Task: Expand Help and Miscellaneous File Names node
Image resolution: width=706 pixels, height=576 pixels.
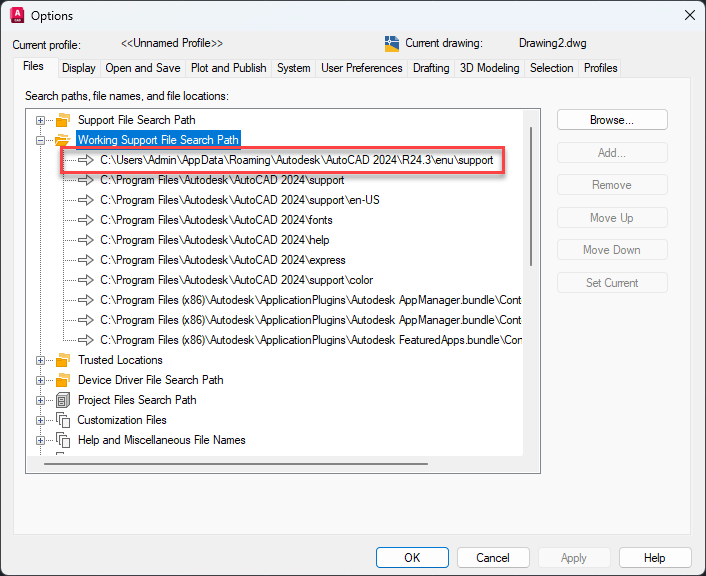Action: pos(41,440)
